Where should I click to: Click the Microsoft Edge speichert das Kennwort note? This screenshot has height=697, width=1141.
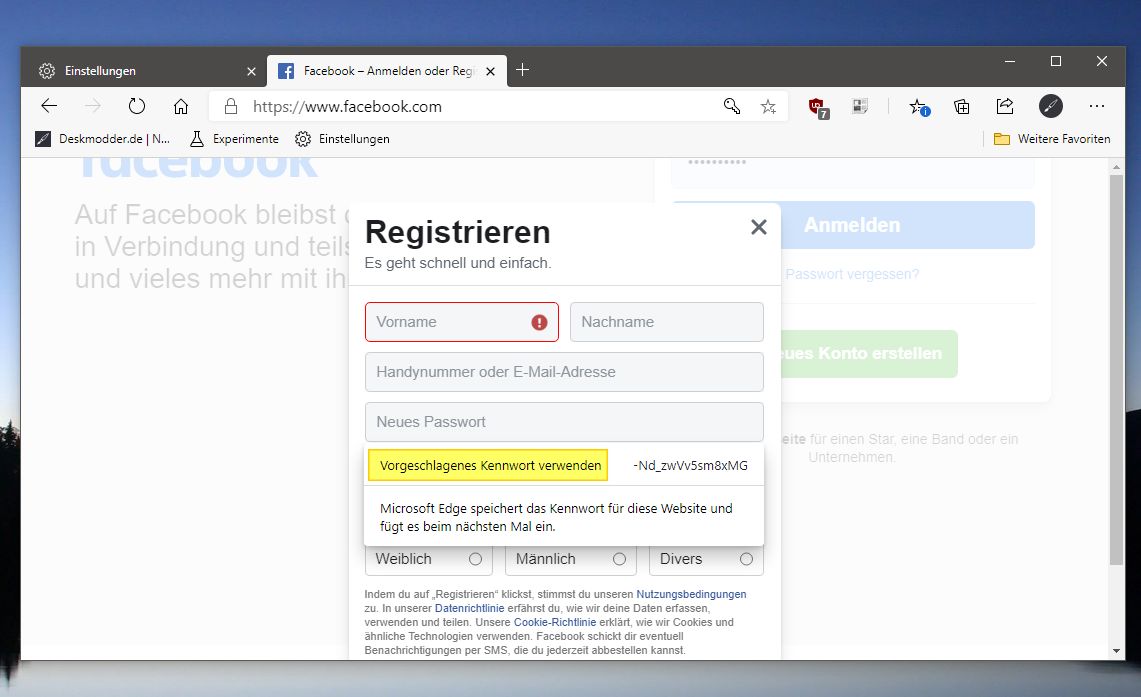[556, 517]
